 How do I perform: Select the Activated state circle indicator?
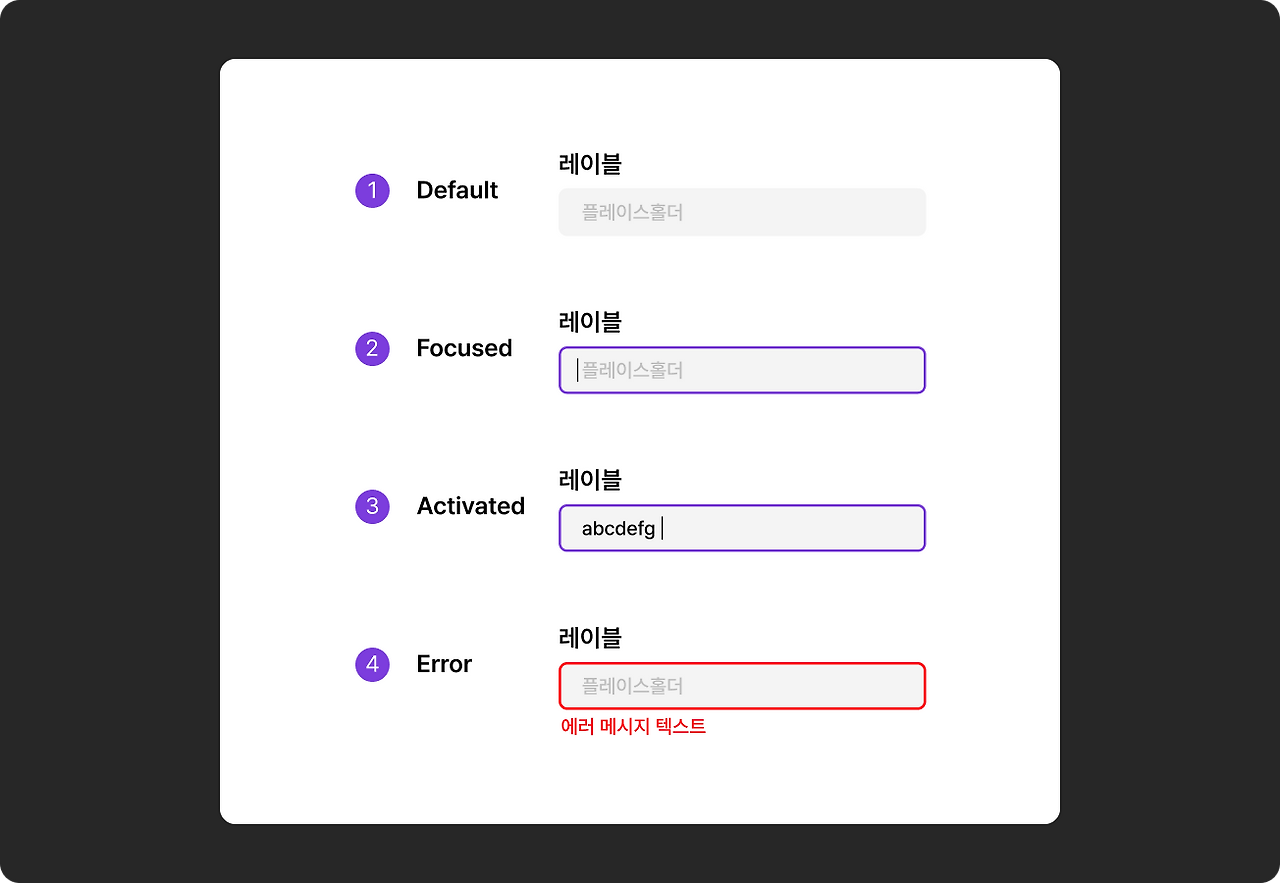(372, 506)
